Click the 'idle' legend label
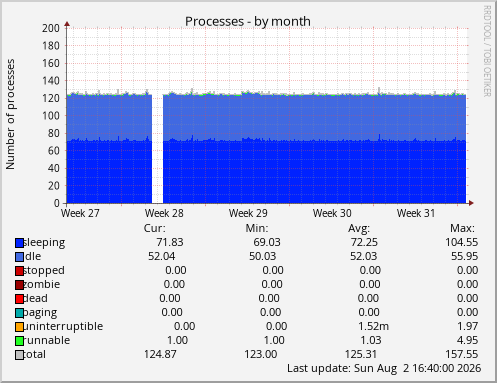The image size is (497, 383). tap(33, 256)
